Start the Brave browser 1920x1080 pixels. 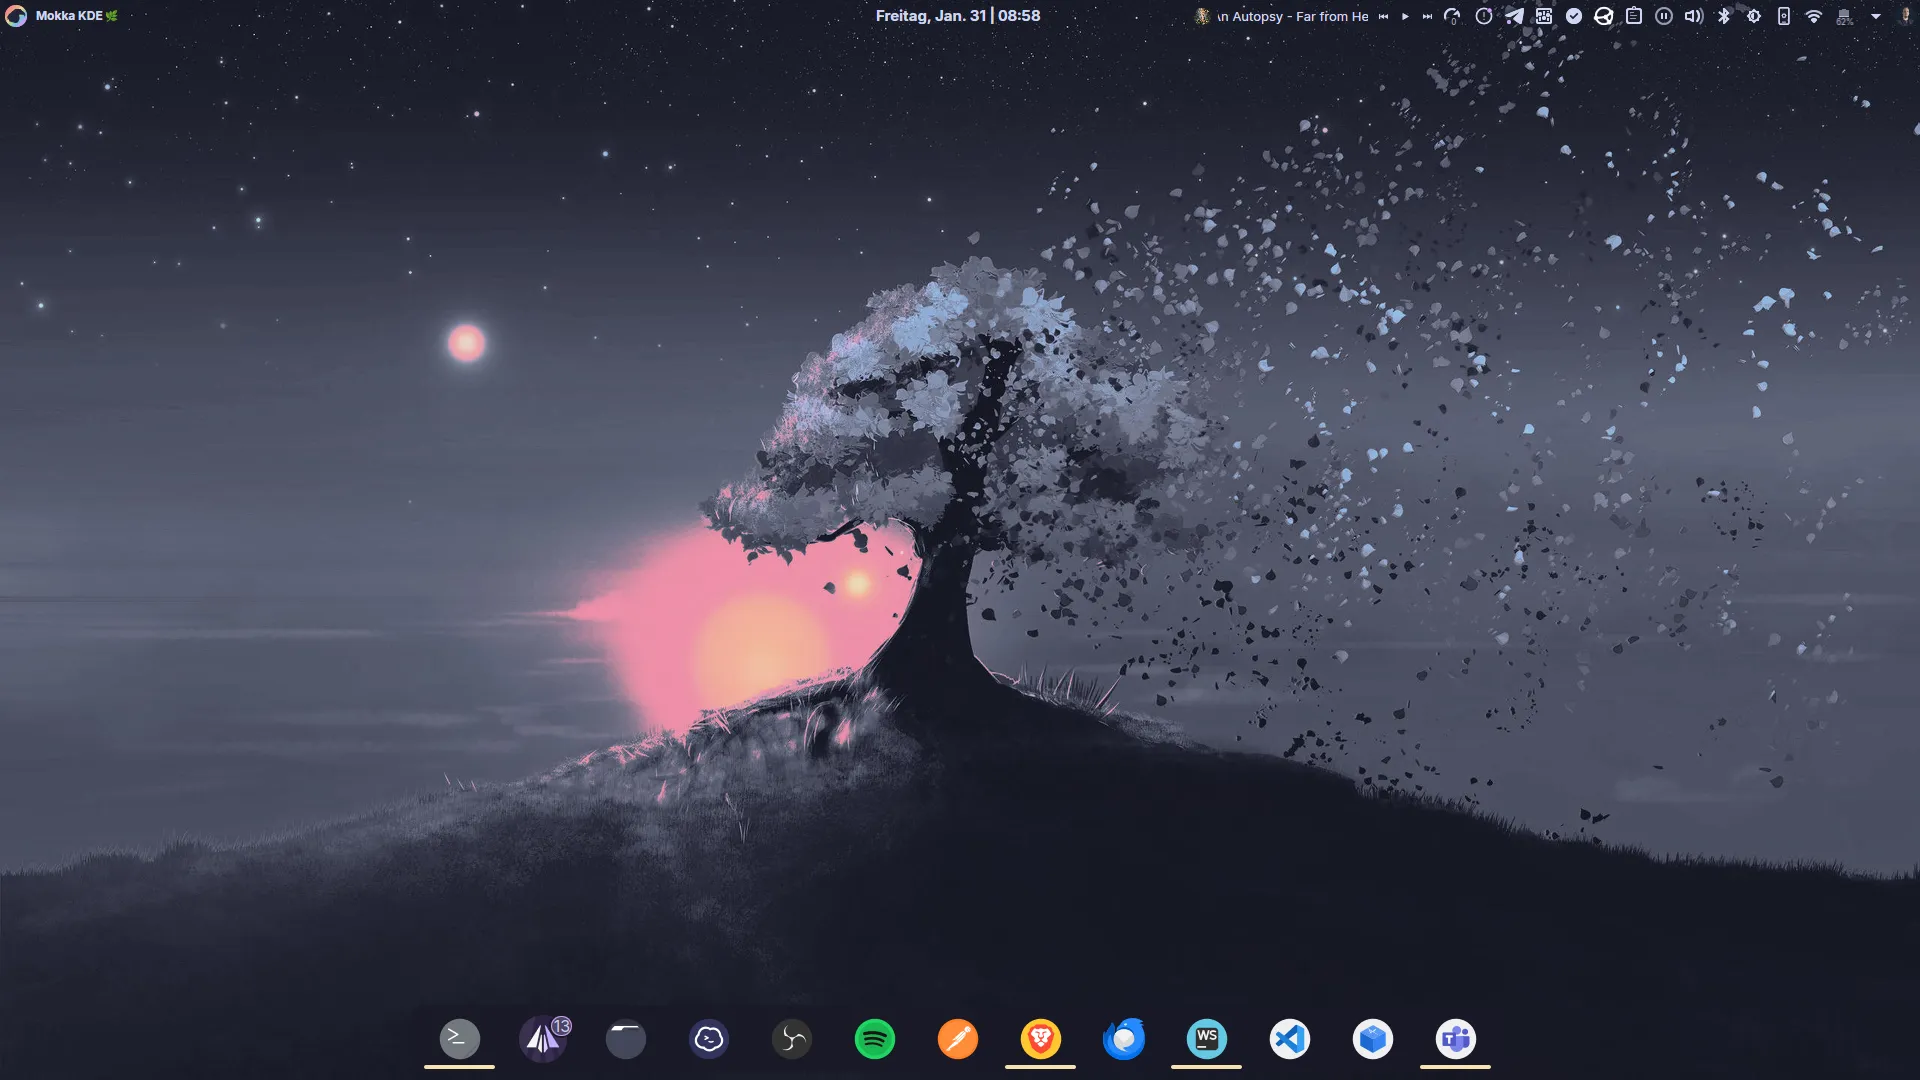point(1040,1039)
